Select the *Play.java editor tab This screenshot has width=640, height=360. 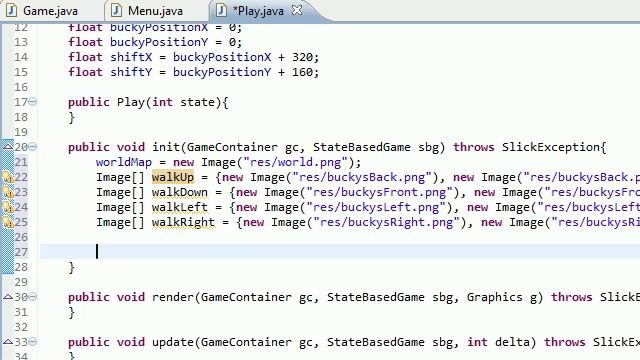coord(258,11)
